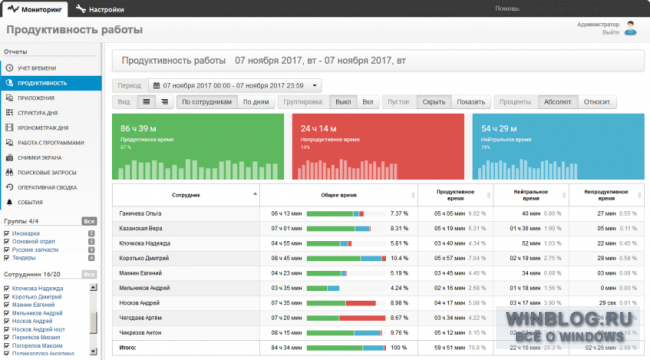Select the Мамин Евгений table row

coord(378,273)
